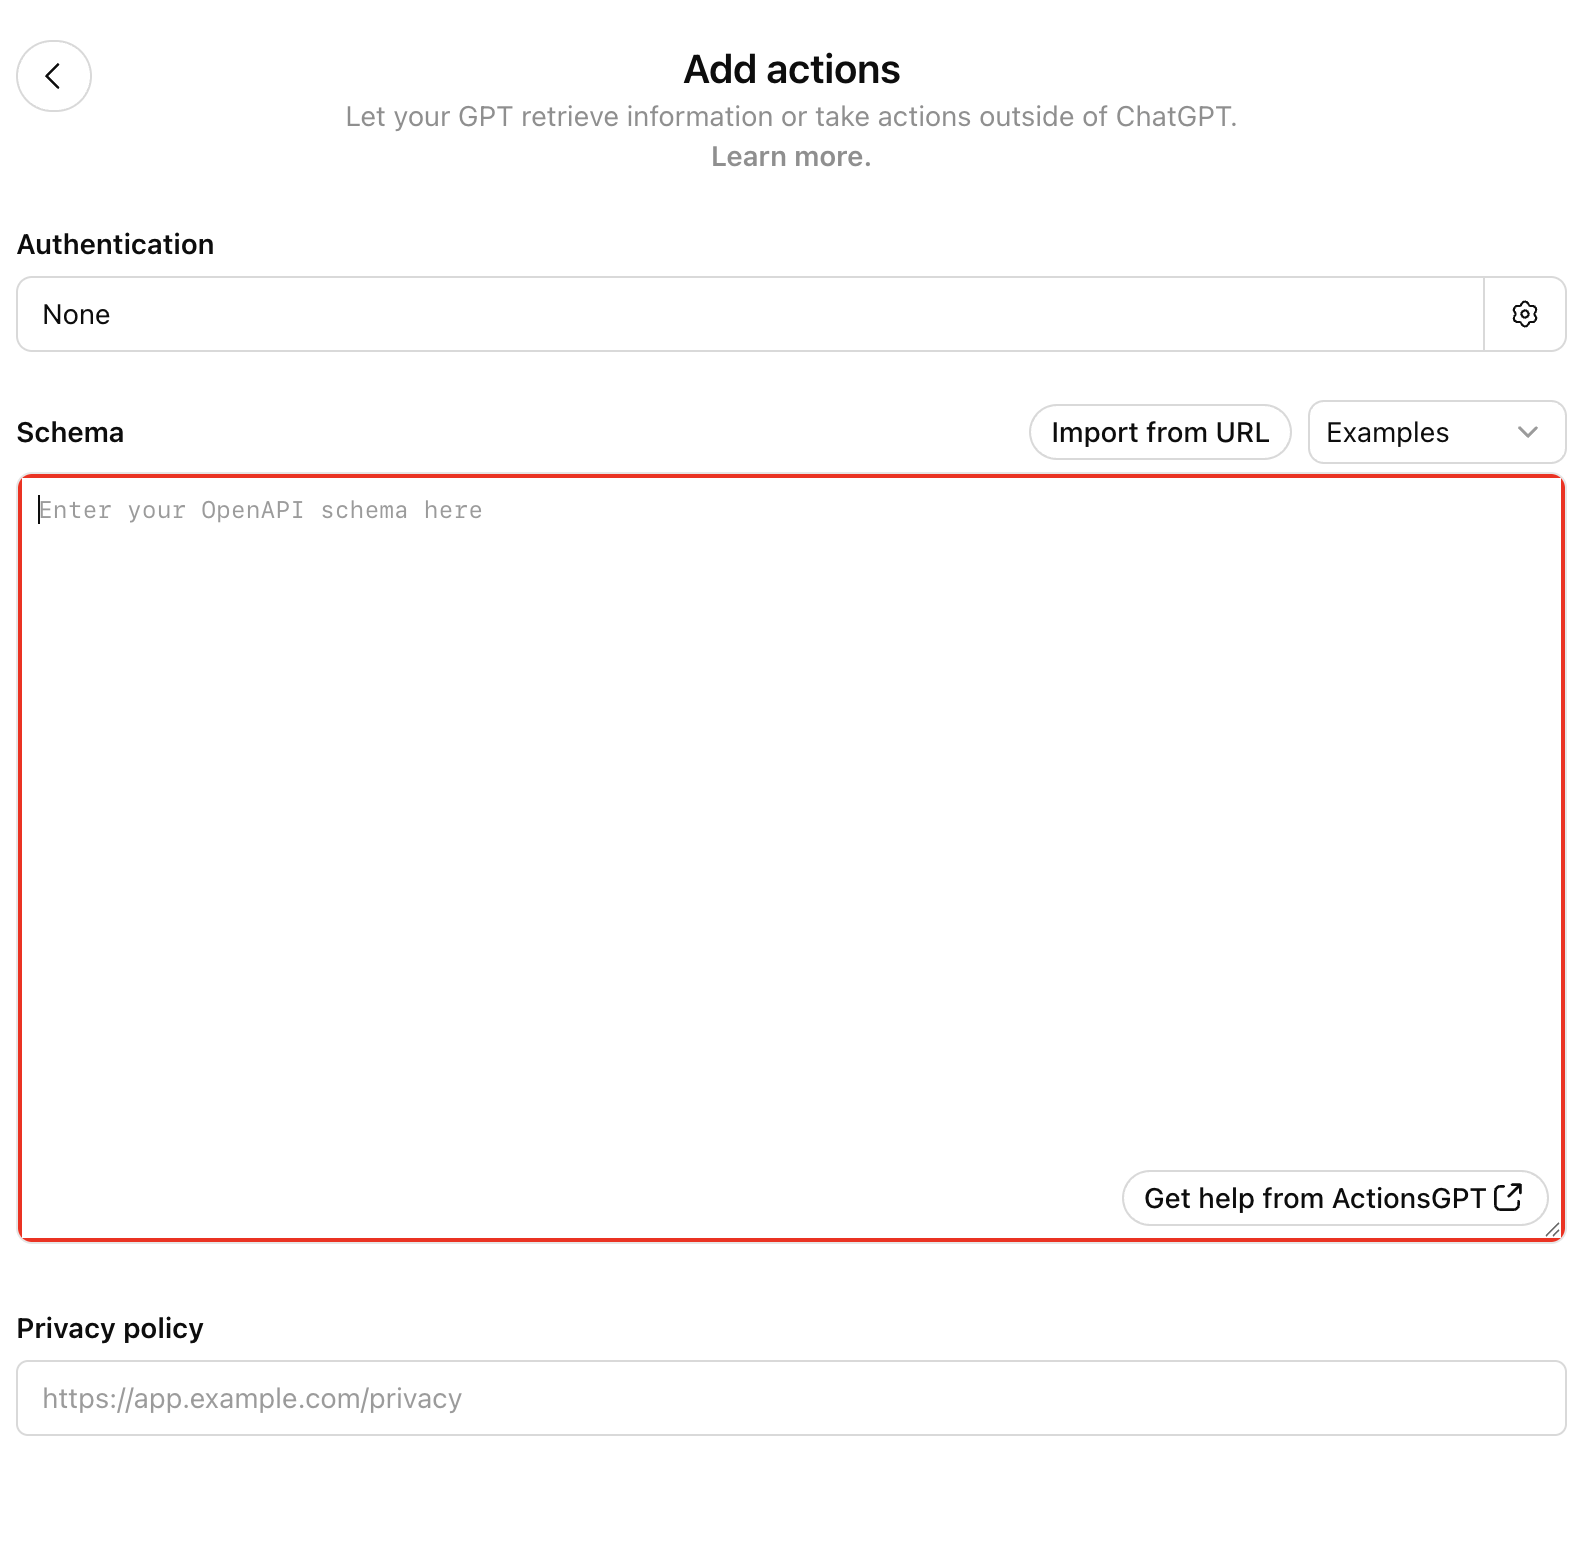This screenshot has height=1546, width=1596.
Task: Click Get help from ActionsGPT
Action: (x=1335, y=1197)
